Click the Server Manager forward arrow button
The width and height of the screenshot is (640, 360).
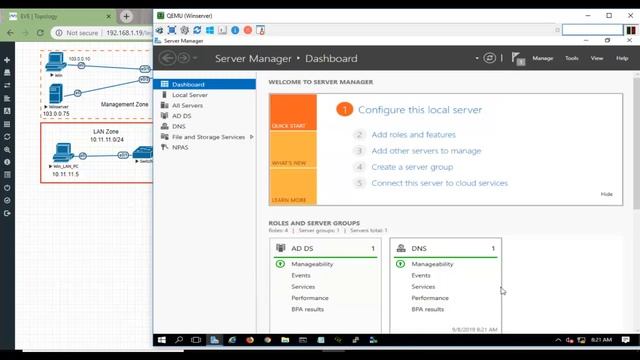[x=184, y=58]
